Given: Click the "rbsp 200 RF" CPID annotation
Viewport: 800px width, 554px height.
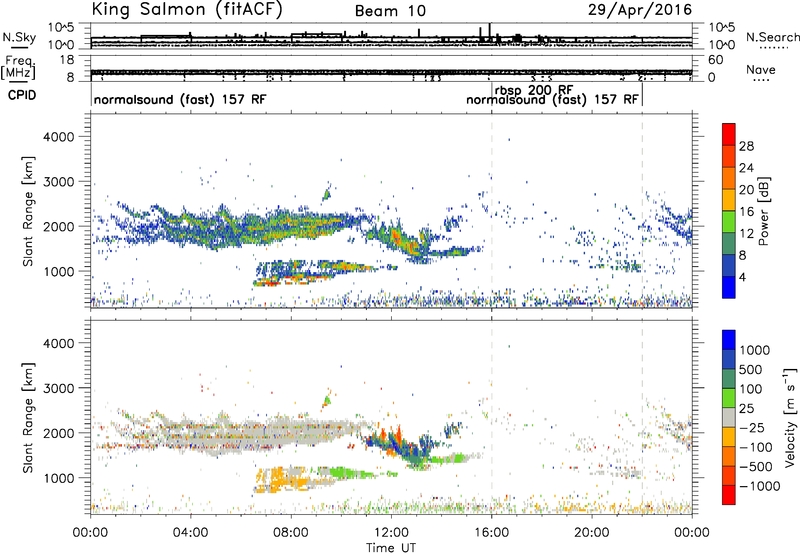Looking at the screenshot, I should pos(534,90).
